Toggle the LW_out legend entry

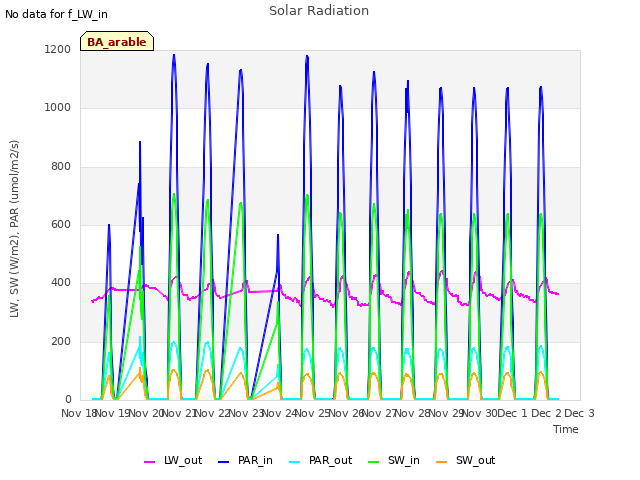click(173, 460)
